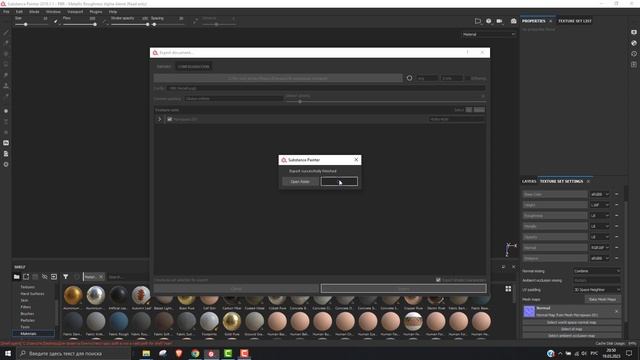The width and height of the screenshot is (640, 360).
Task: Open the UV padding dropdown
Action: click(596, 290)
